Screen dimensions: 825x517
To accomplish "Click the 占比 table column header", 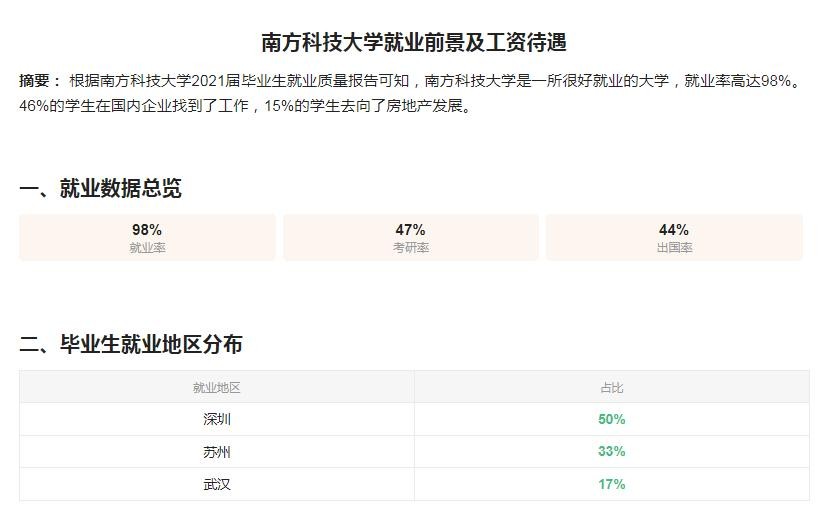I will (x=611, y=388).
